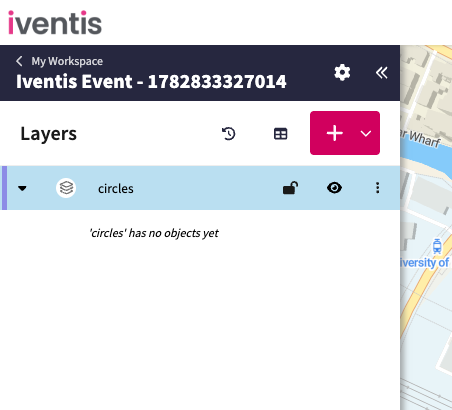Screen dimensions: 452x410
Task: Click the back chevron beside My Workspace
Action: point(19,61)
